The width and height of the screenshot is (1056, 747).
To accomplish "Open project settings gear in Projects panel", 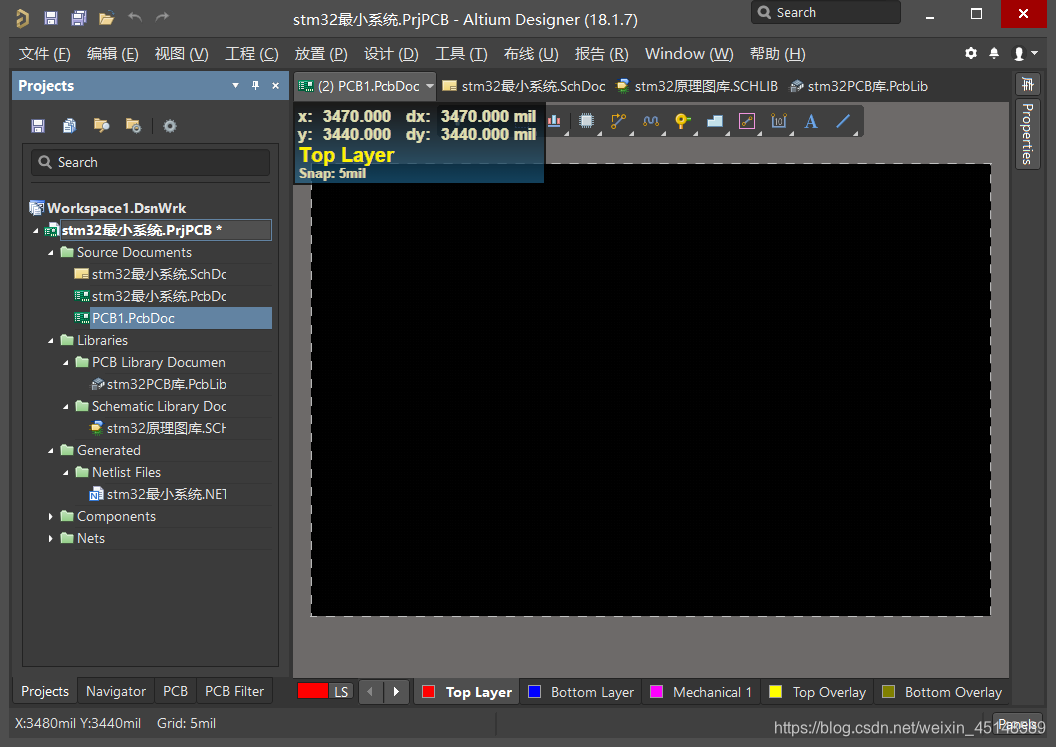I will pyautogui.click(x=170, y=126).
